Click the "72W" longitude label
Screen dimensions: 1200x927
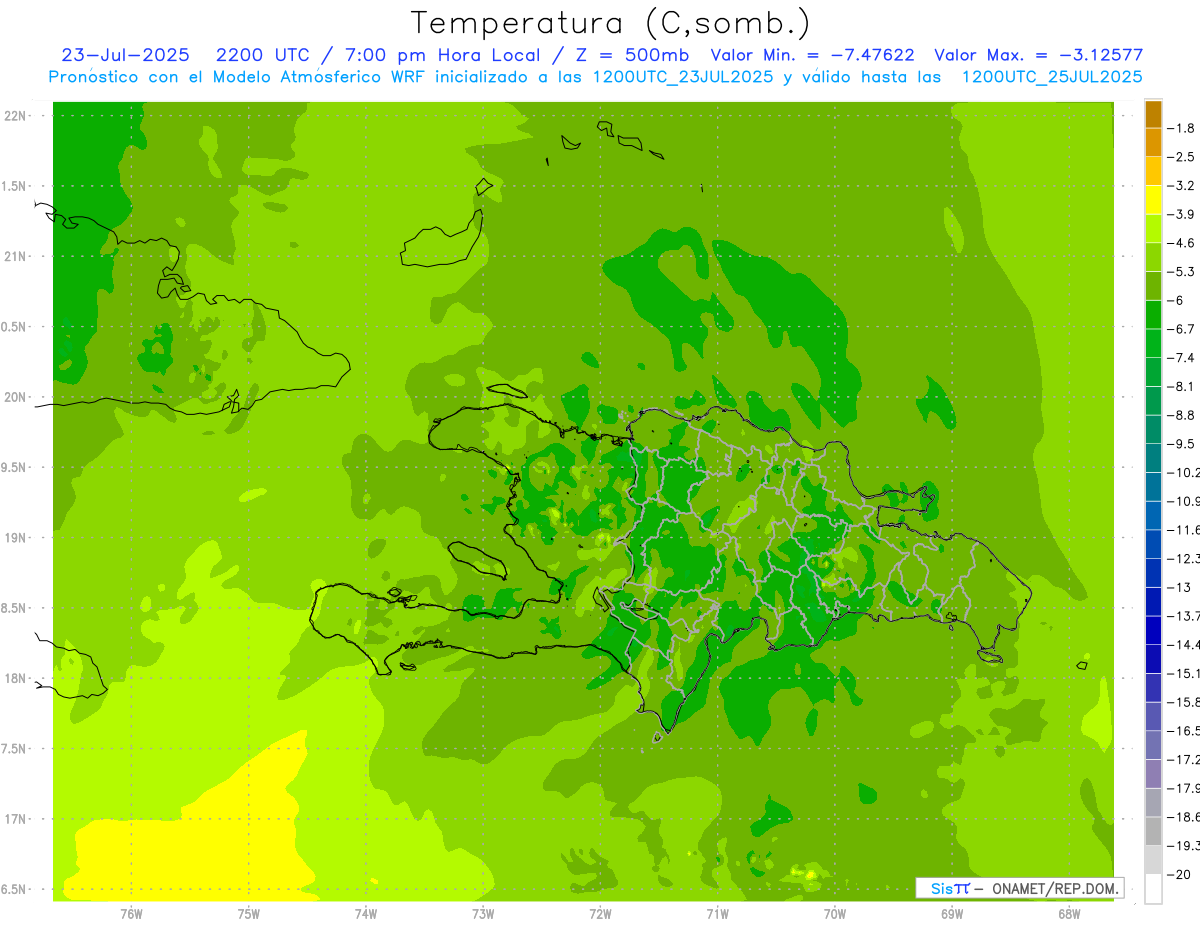(x=600, y=913)
